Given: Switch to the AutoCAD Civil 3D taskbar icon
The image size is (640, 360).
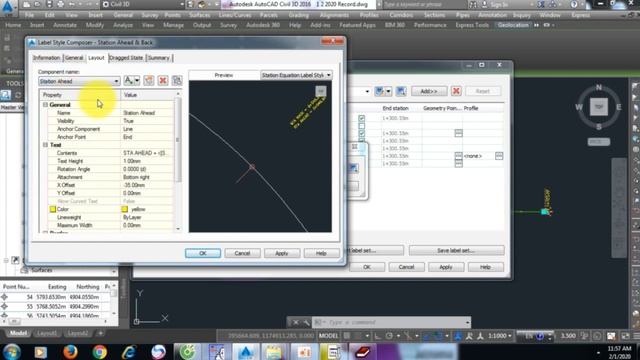Looking at the screenshot, I should (246, 351).
